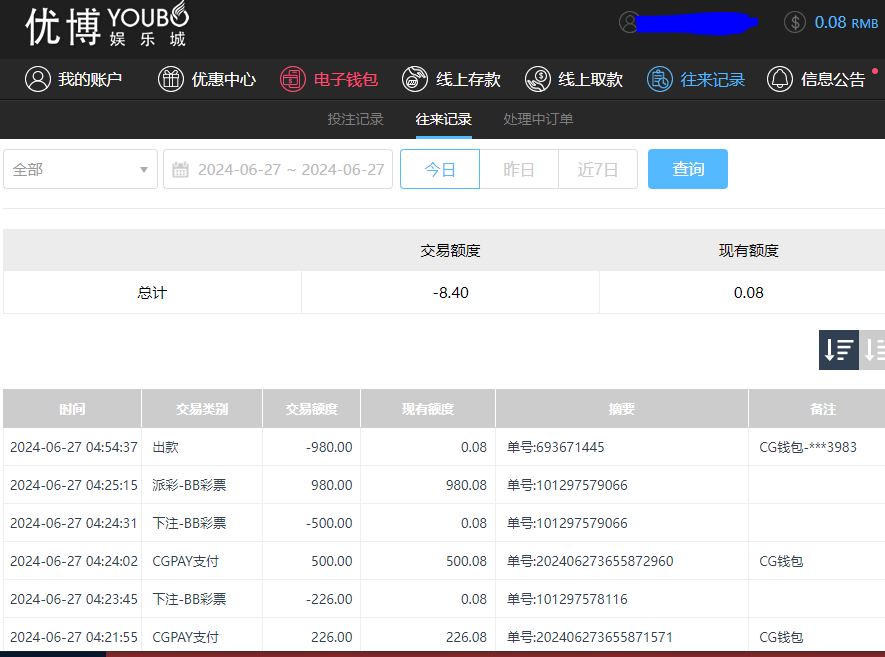Image resolution: width=885 pixels, height=657 pixels.
Task: Click the dollar balance icon in header
Action: click(795, 22)
